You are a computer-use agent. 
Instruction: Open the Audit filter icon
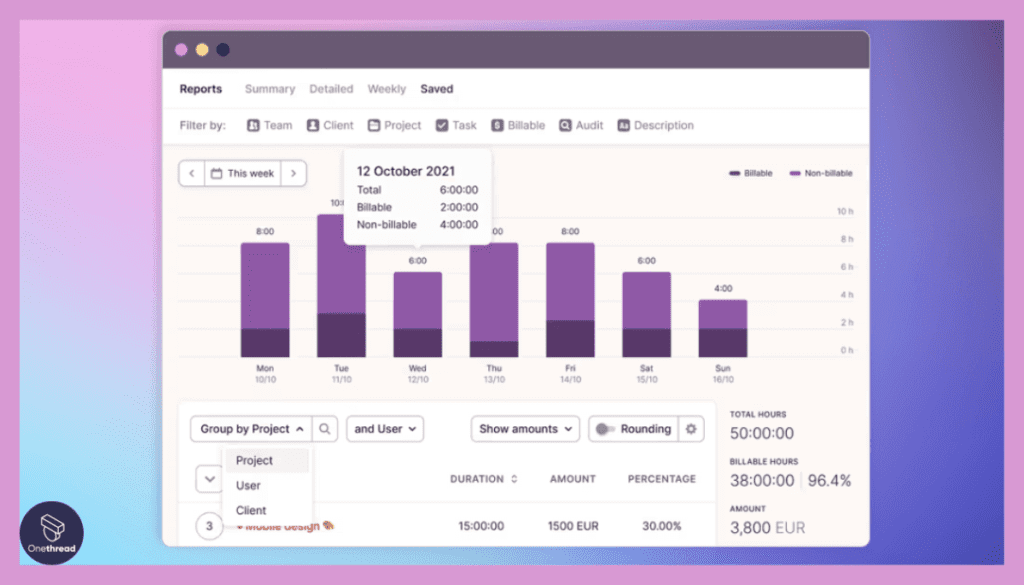pos(565,125)
